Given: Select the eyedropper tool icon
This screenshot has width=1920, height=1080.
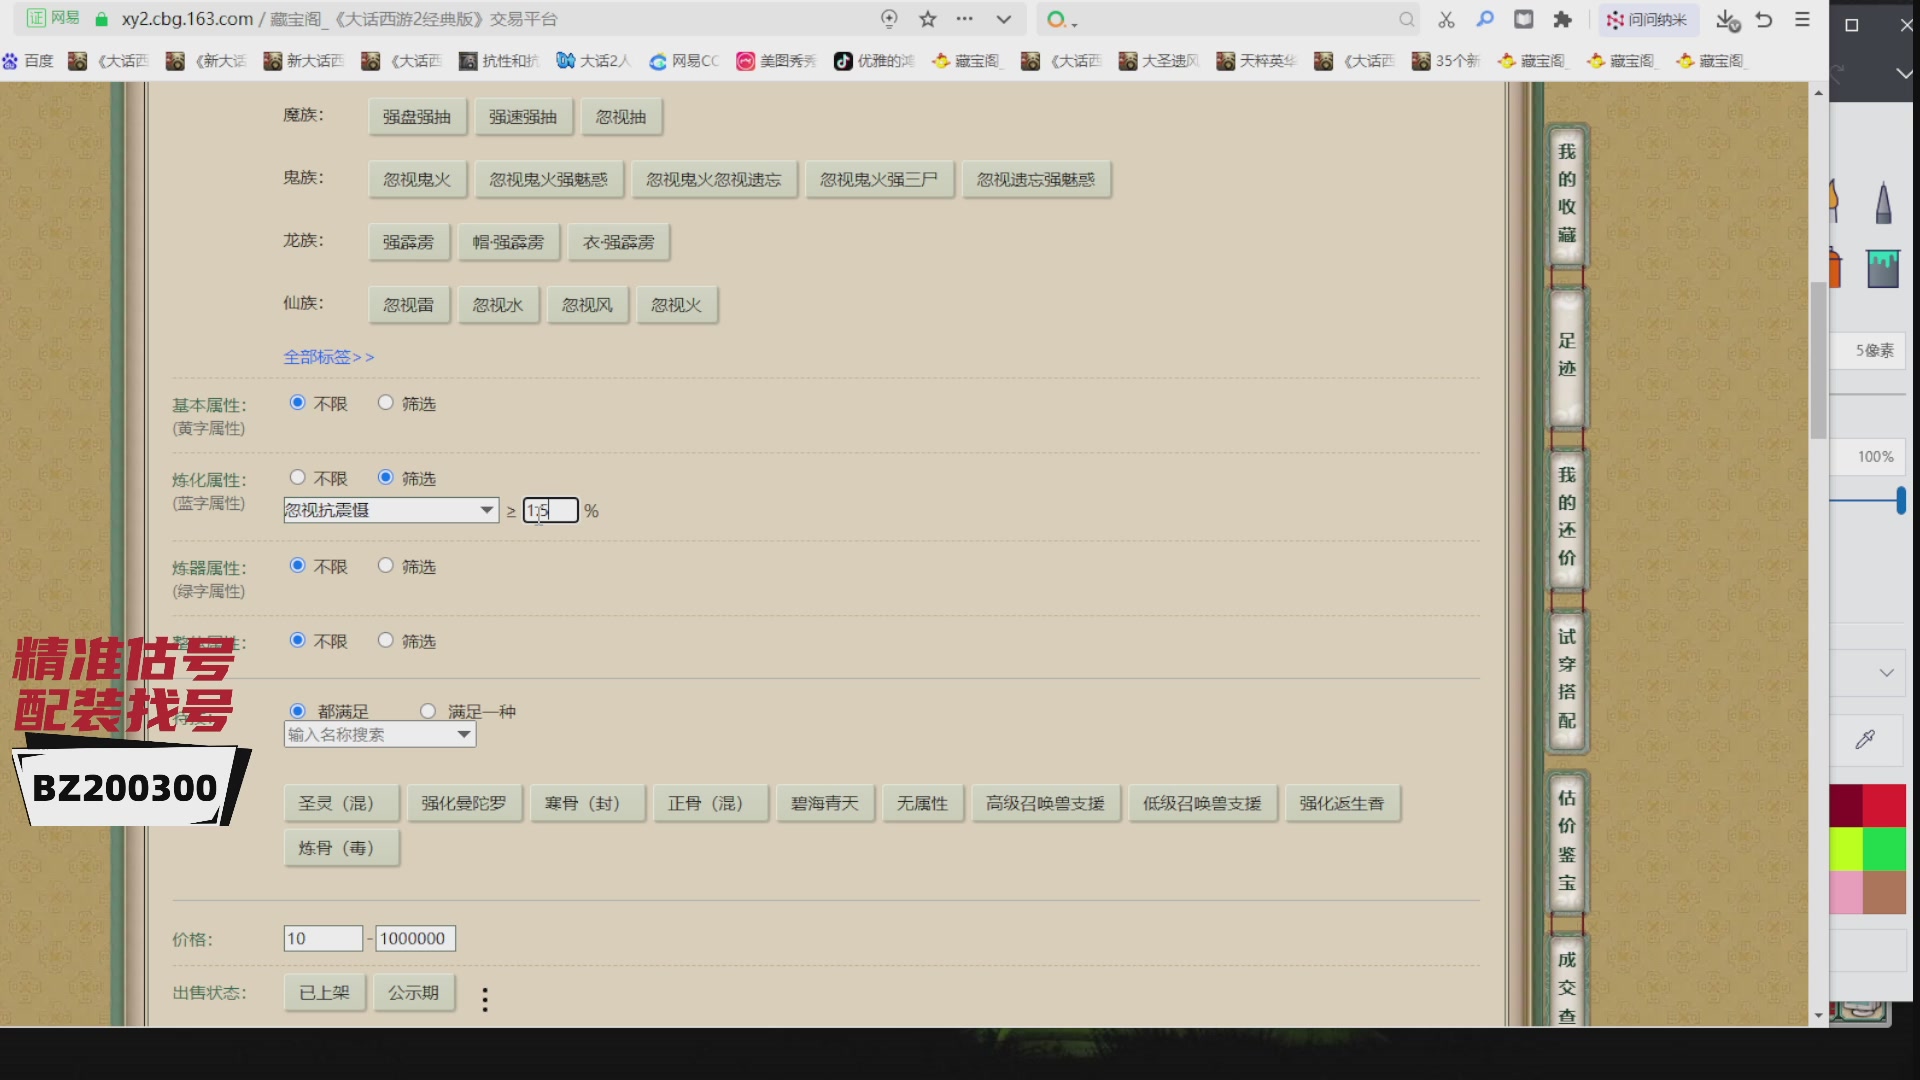Looking at the screenshot, I should [x=1865, y=739].
